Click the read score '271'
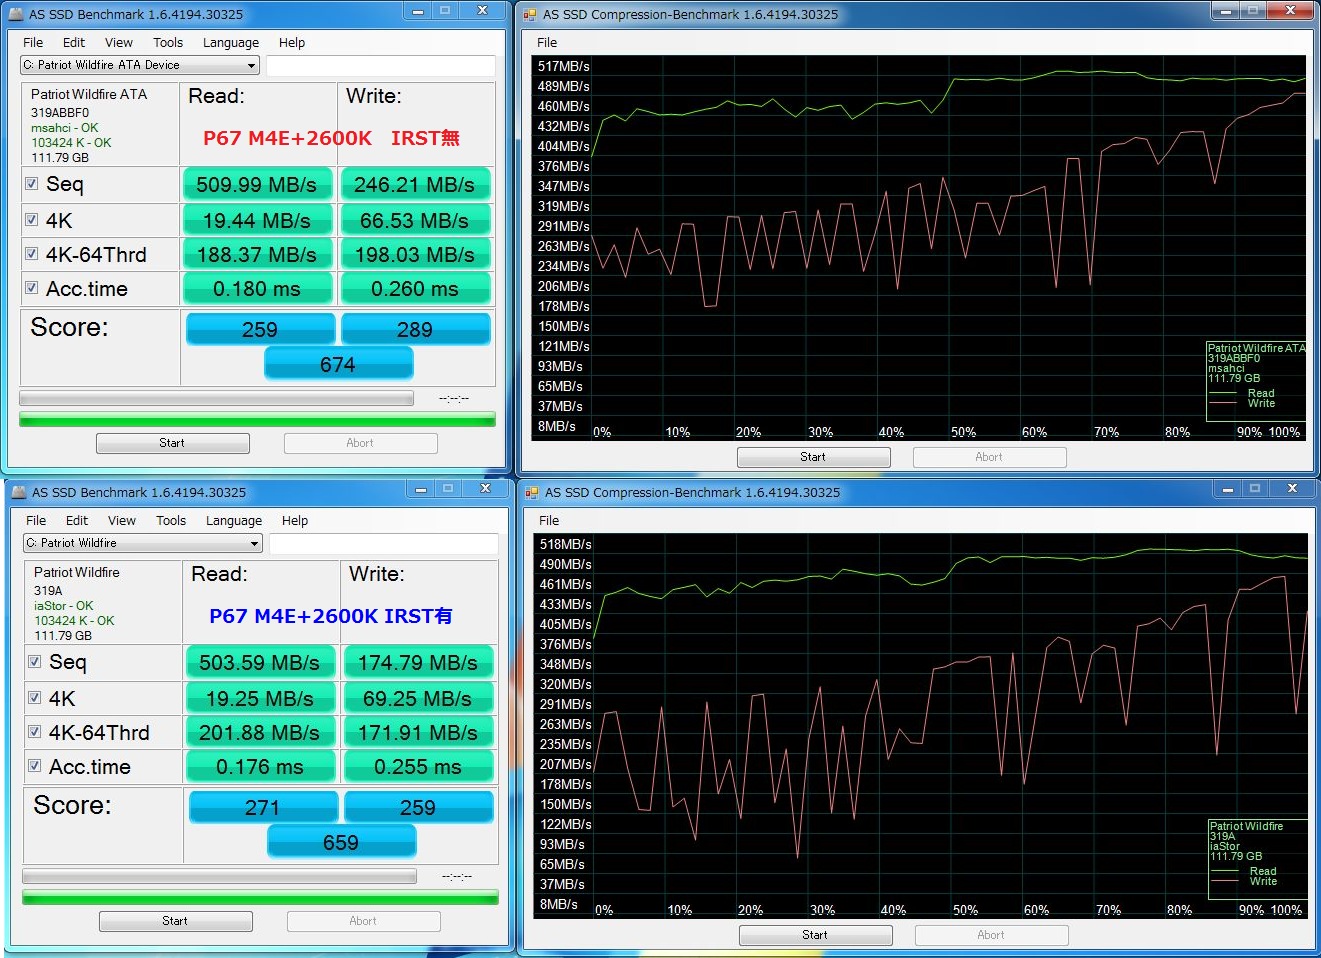The image size is (1321, 958). tap(263, 807)
